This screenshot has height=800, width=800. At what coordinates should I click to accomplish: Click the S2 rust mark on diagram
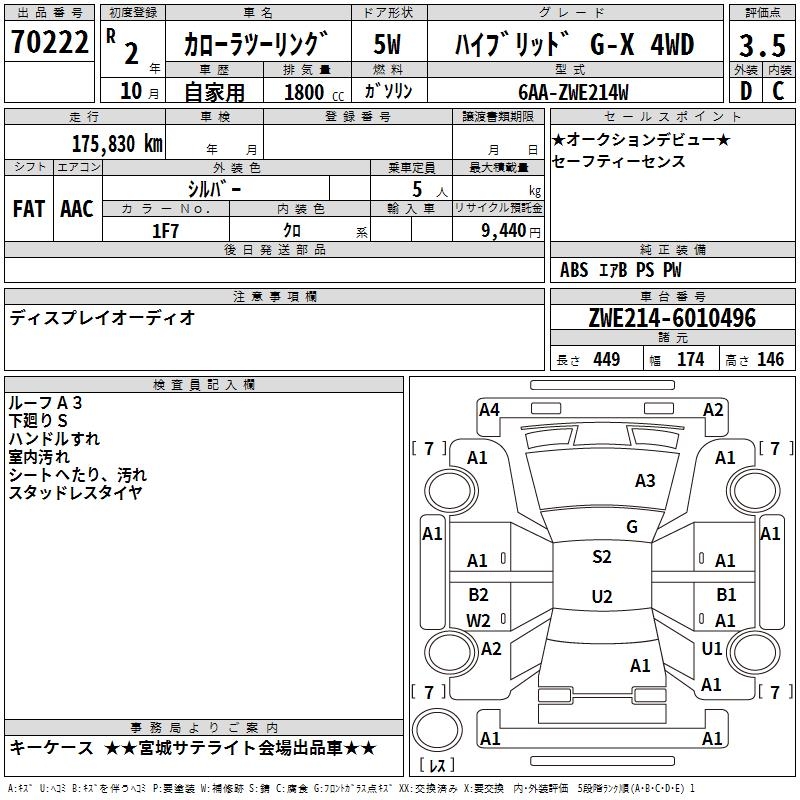click(601, 557)
